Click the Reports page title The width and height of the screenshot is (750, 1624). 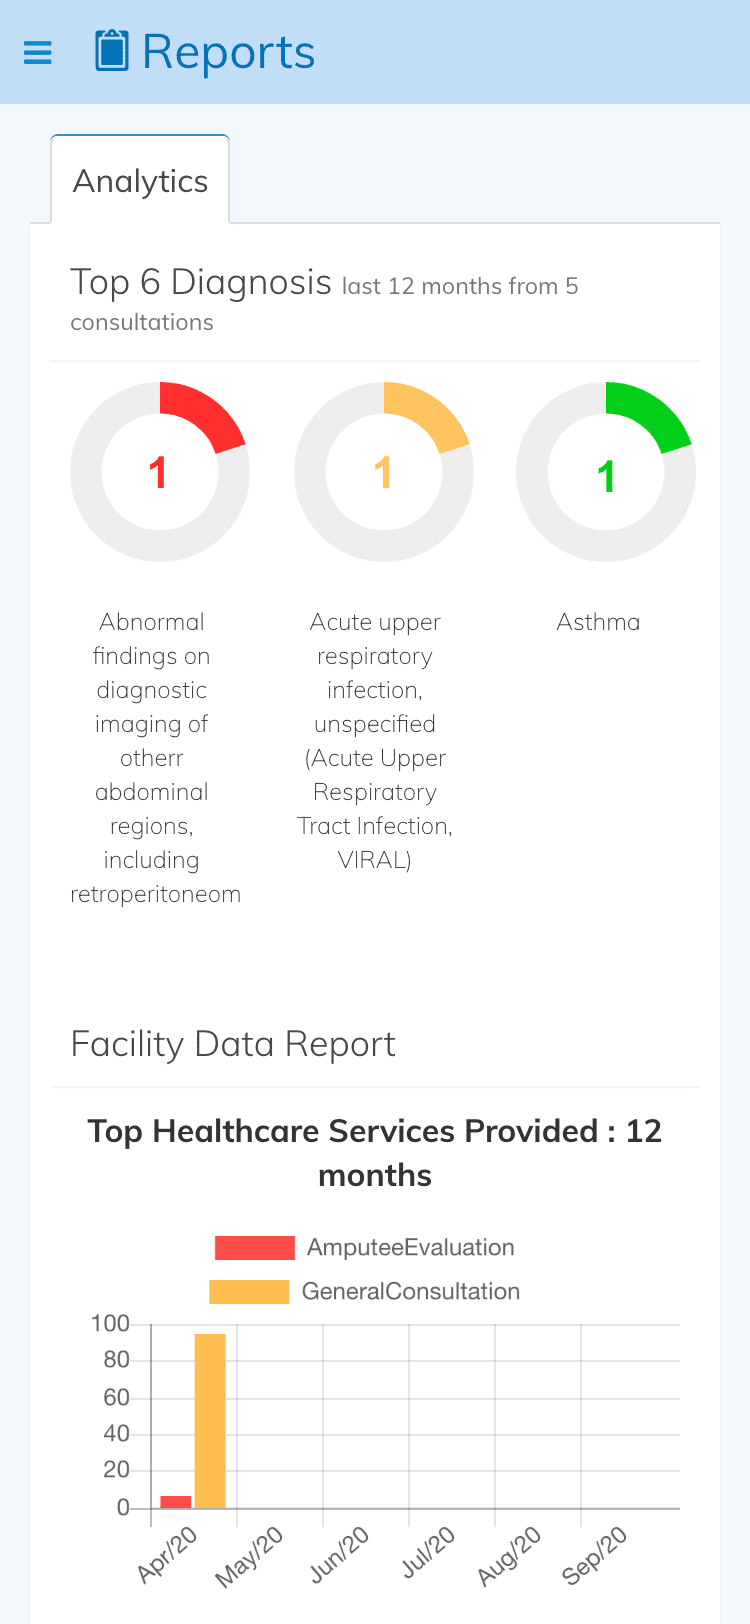[228, 52]
